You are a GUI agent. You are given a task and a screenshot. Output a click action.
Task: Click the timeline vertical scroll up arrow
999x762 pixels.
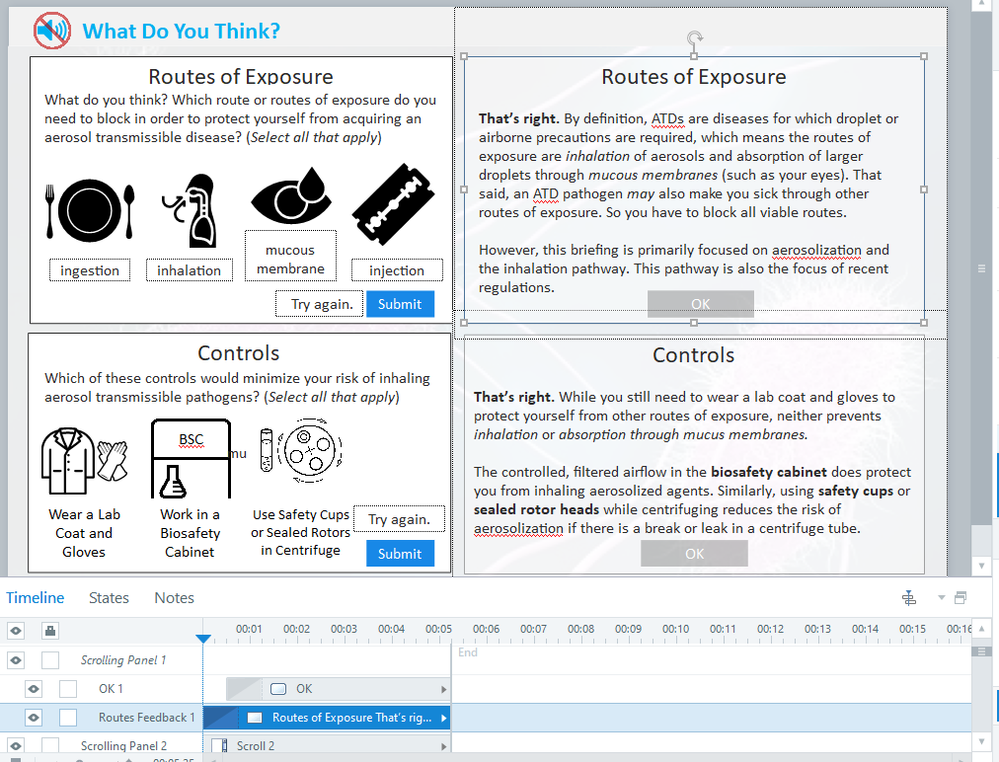(x=981, y=628)
